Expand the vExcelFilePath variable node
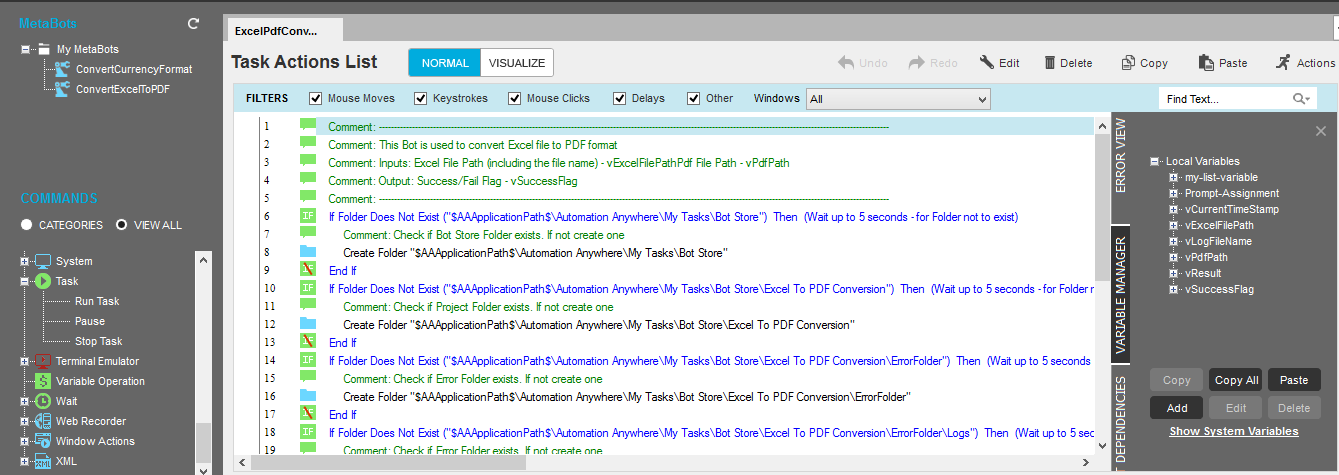 pyautogui.click(x=1173, y=225)
